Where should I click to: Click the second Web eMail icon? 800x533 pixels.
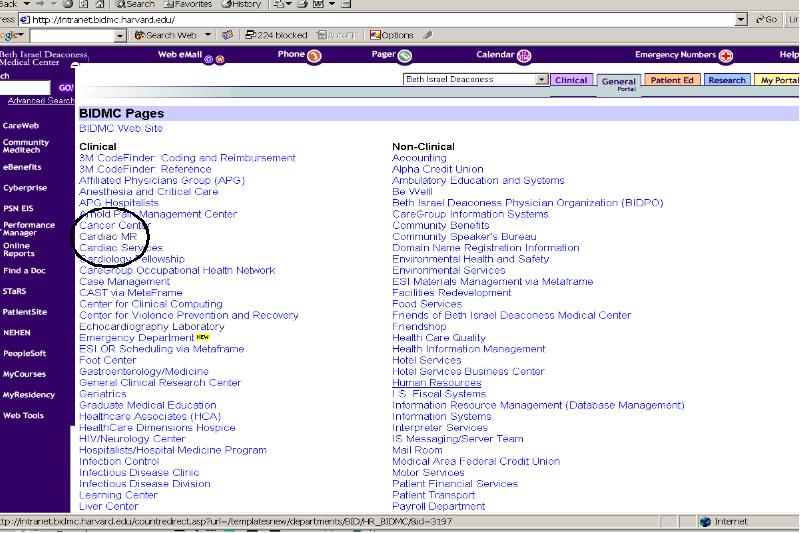(x=220, y=59)
